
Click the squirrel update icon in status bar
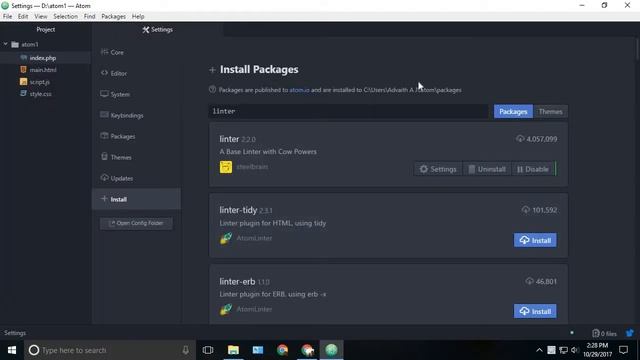point(630,333)
